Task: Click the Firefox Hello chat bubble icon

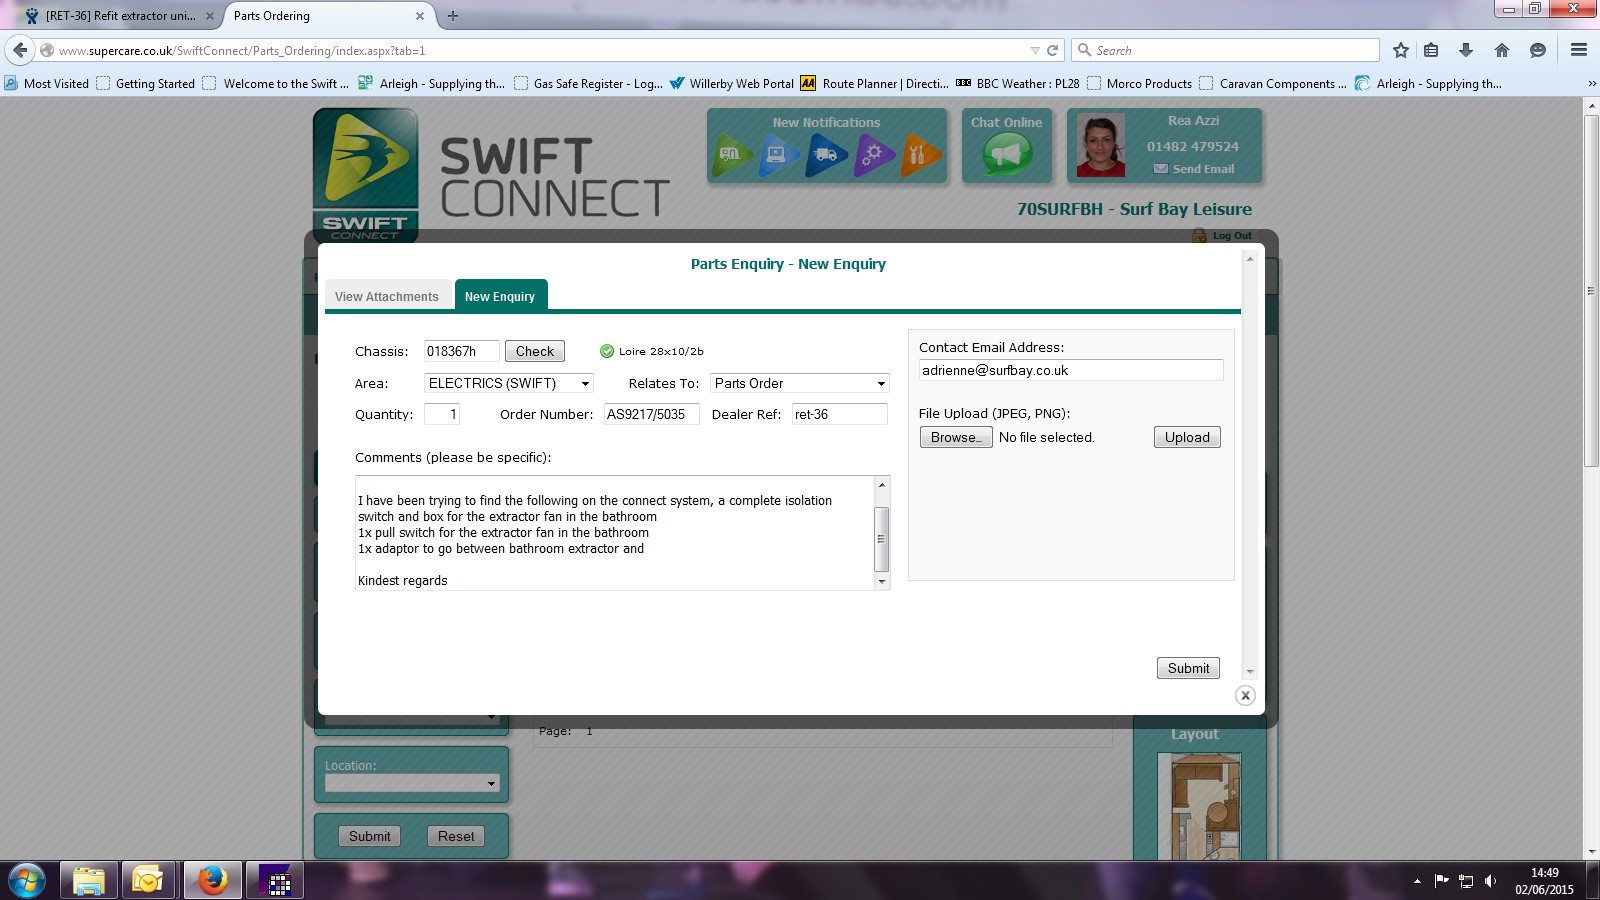Action: tap(1538, 50)
